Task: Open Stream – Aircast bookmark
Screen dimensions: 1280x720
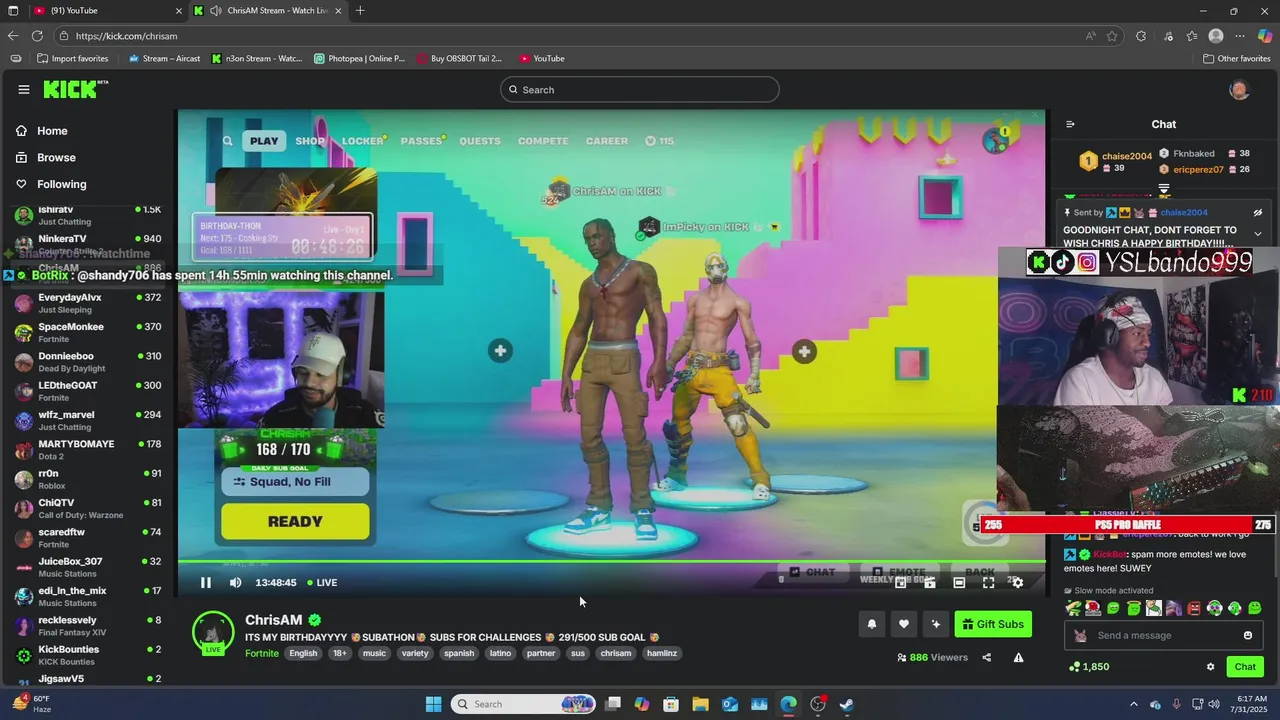Action: 164,59
